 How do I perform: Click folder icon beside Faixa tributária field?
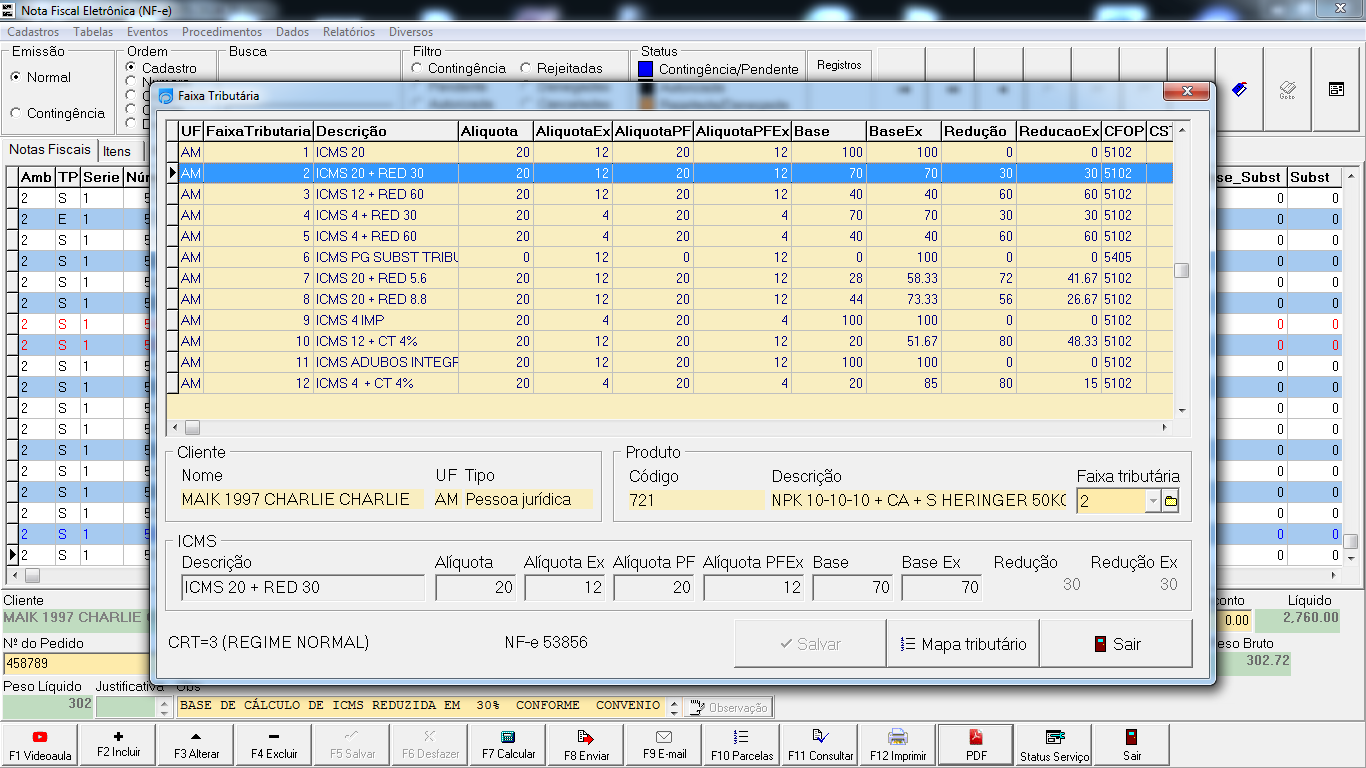pos(1171,502)
